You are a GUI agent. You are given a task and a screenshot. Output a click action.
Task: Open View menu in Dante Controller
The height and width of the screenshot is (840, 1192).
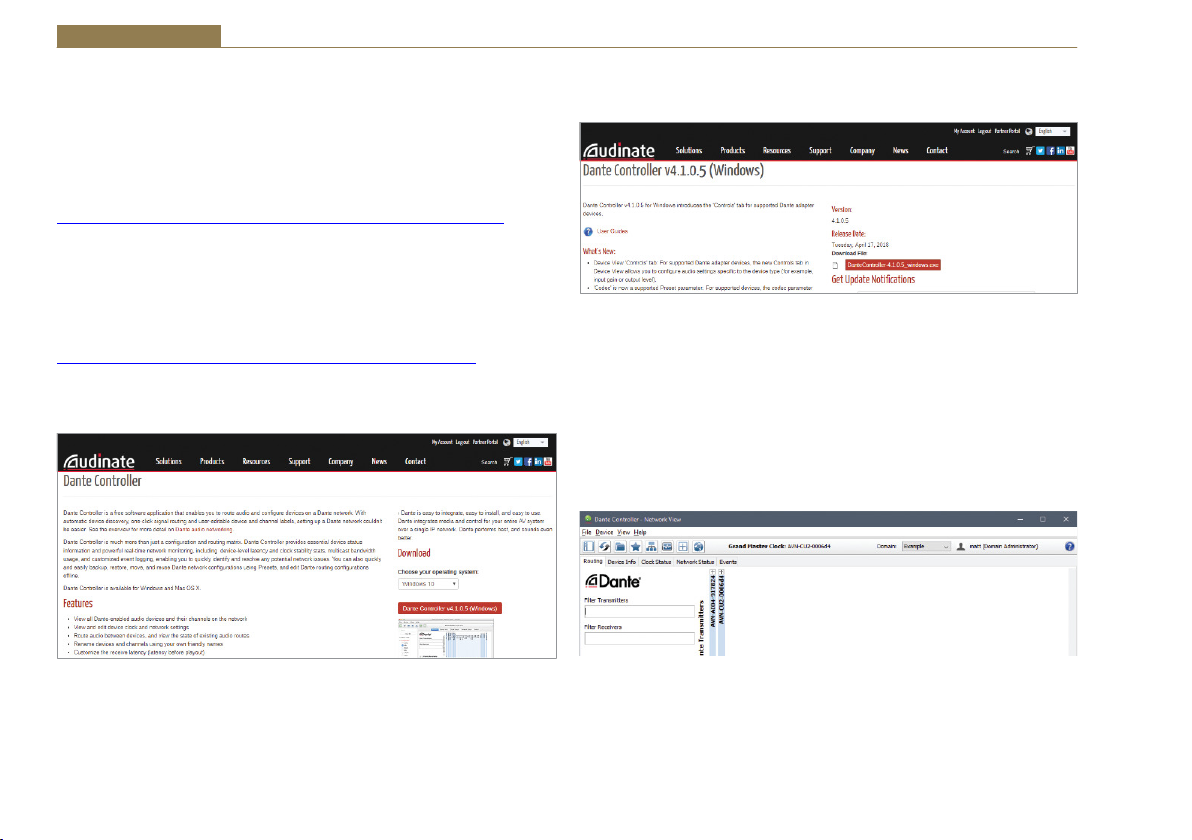pos(624,532)
